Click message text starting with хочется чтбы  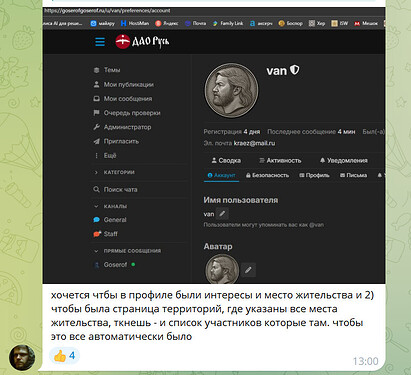213,316
